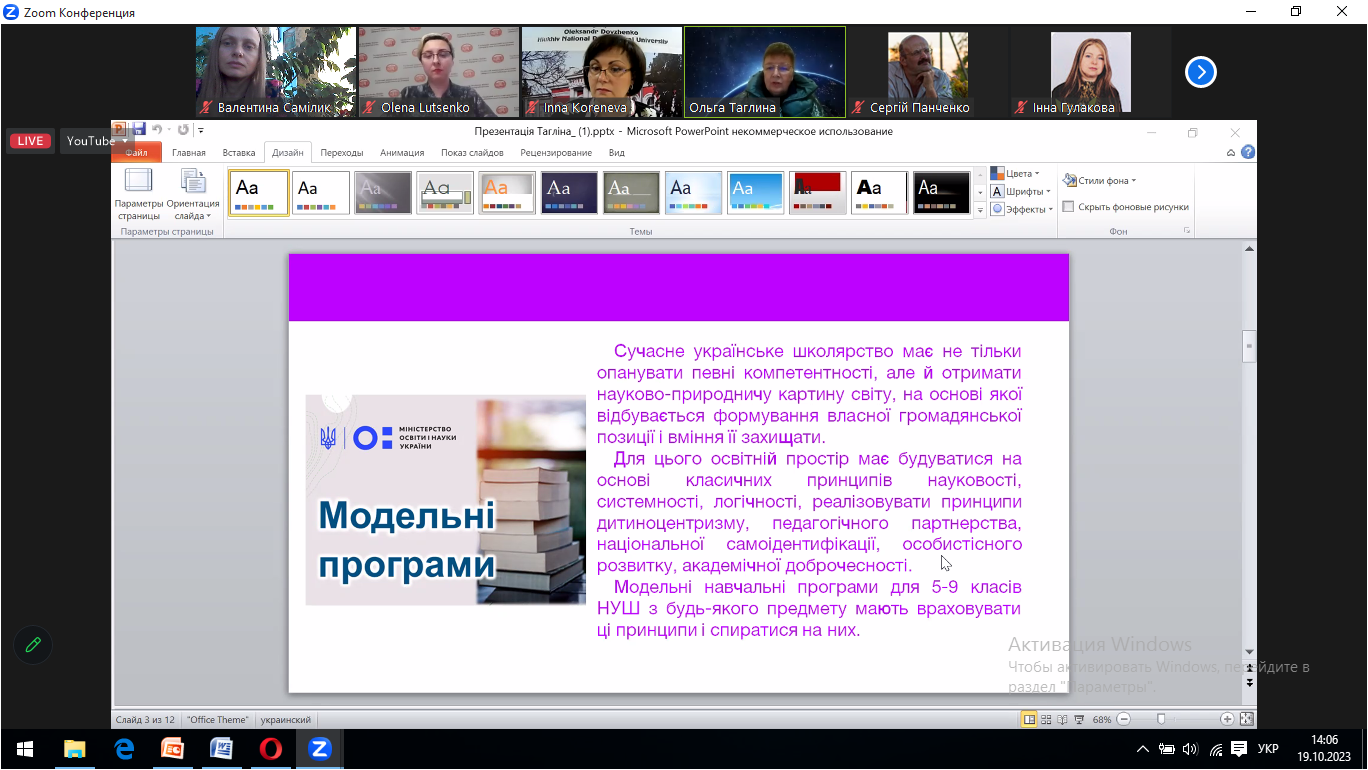Apply the red banner theme thumbnail
Screen dimensions: 1368x770
click(817, 193)
